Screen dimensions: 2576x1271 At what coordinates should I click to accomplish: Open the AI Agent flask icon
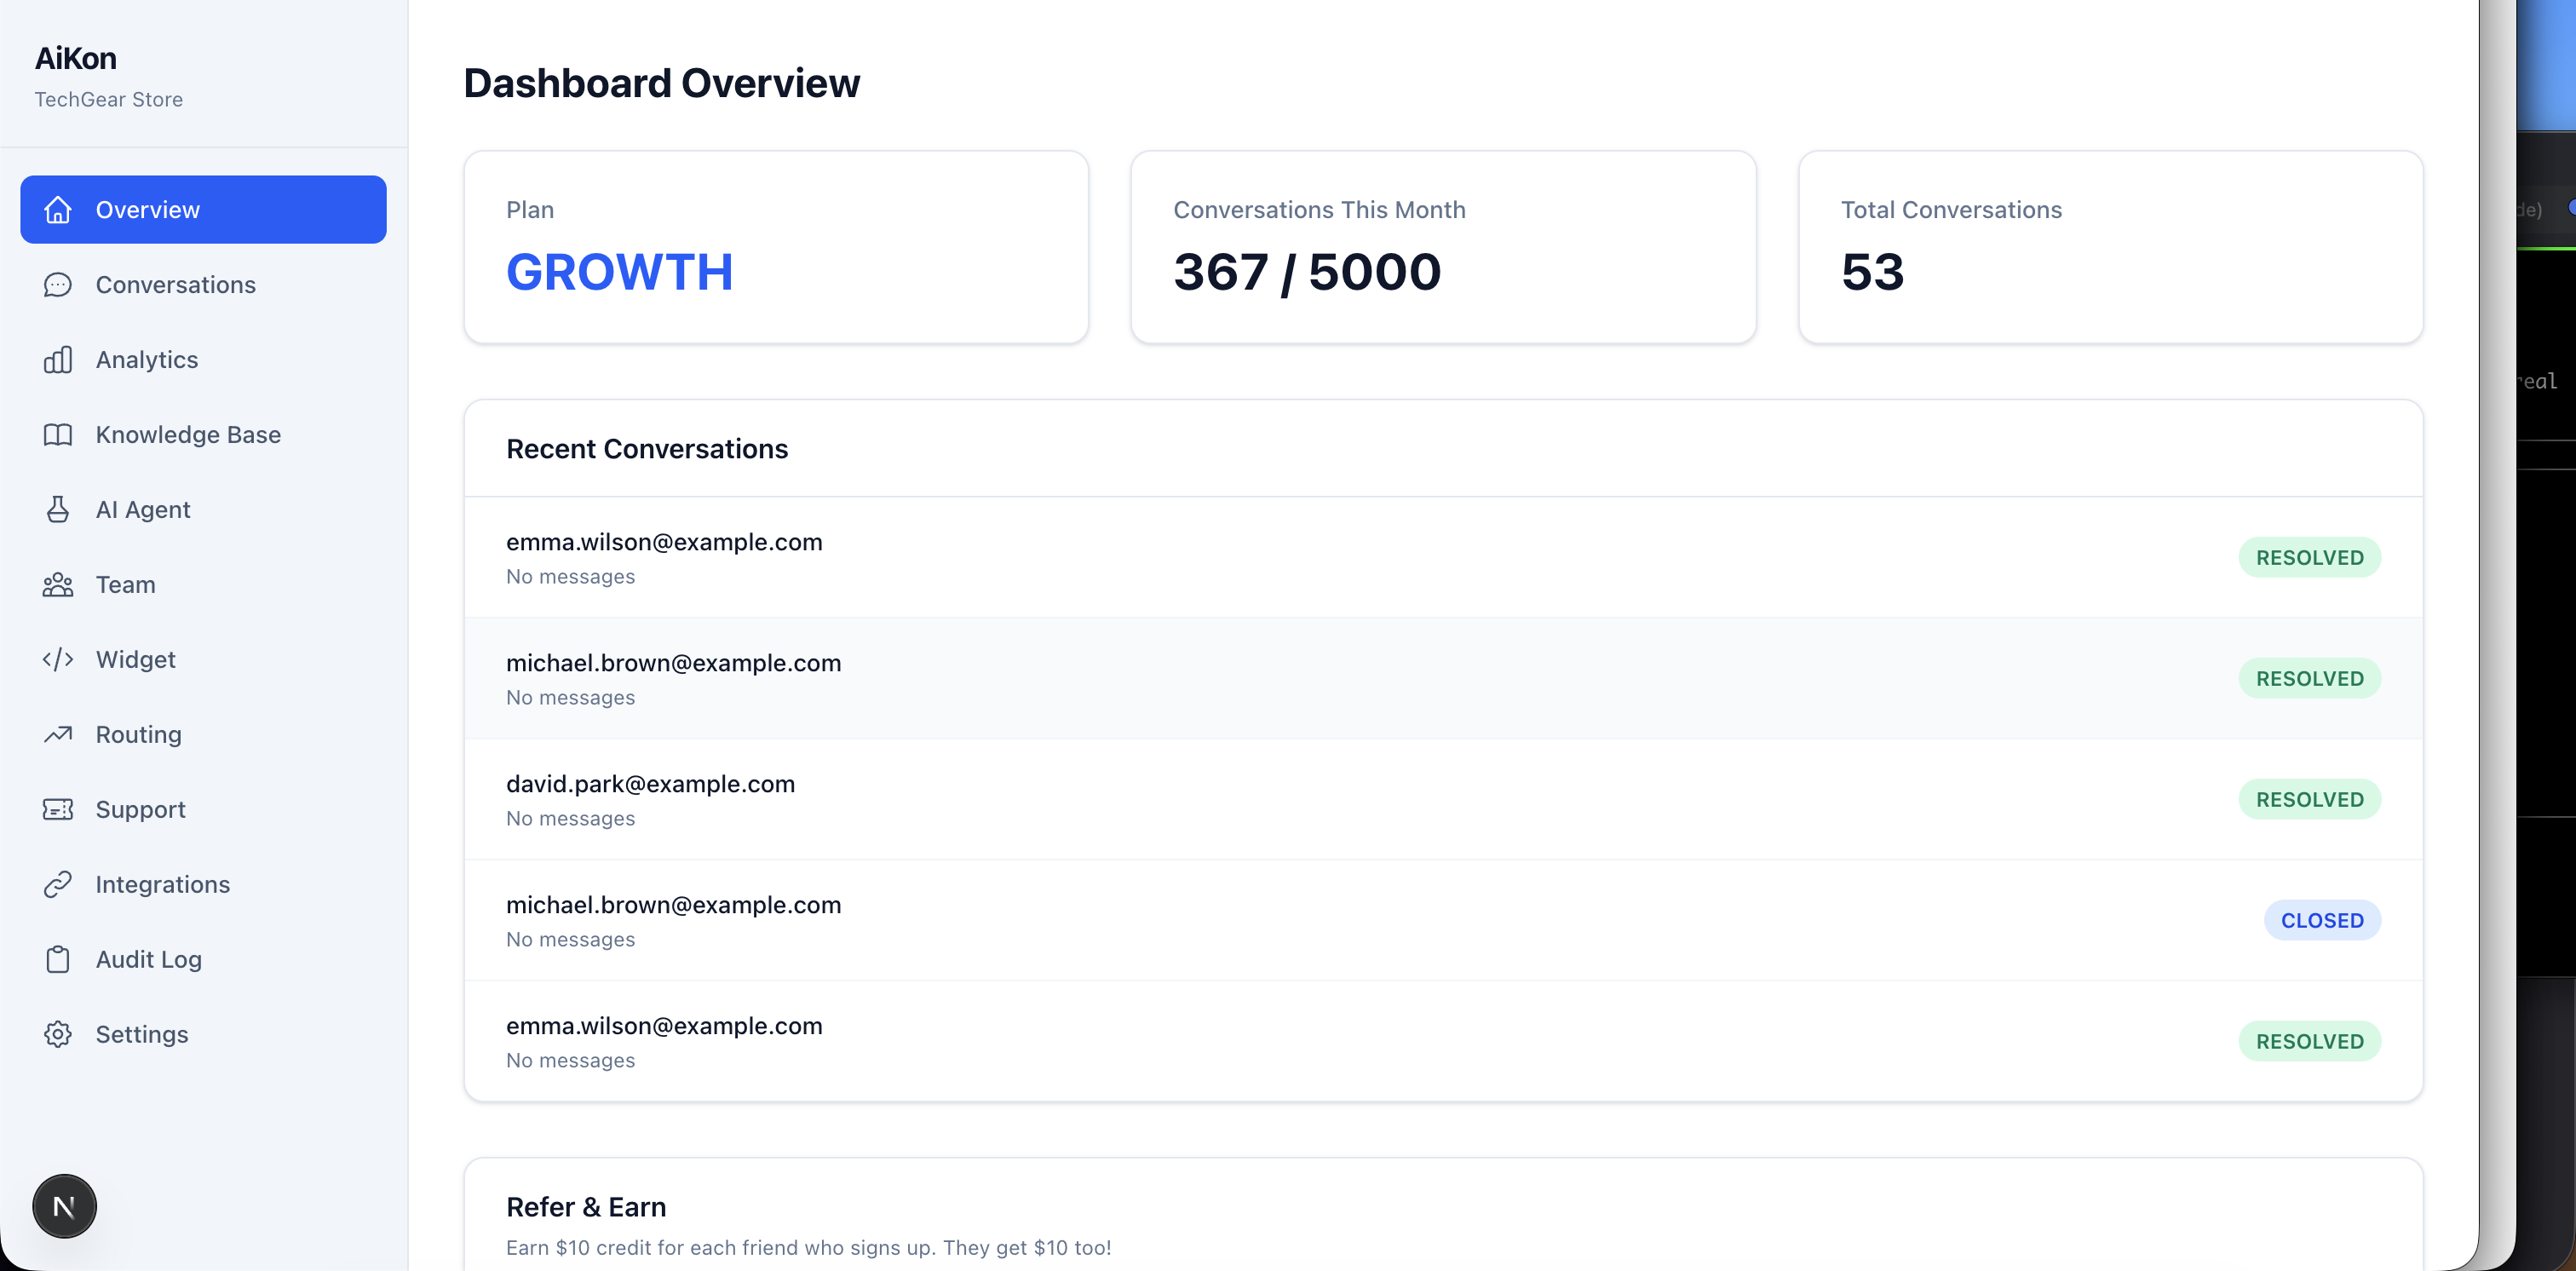[58, 509]
